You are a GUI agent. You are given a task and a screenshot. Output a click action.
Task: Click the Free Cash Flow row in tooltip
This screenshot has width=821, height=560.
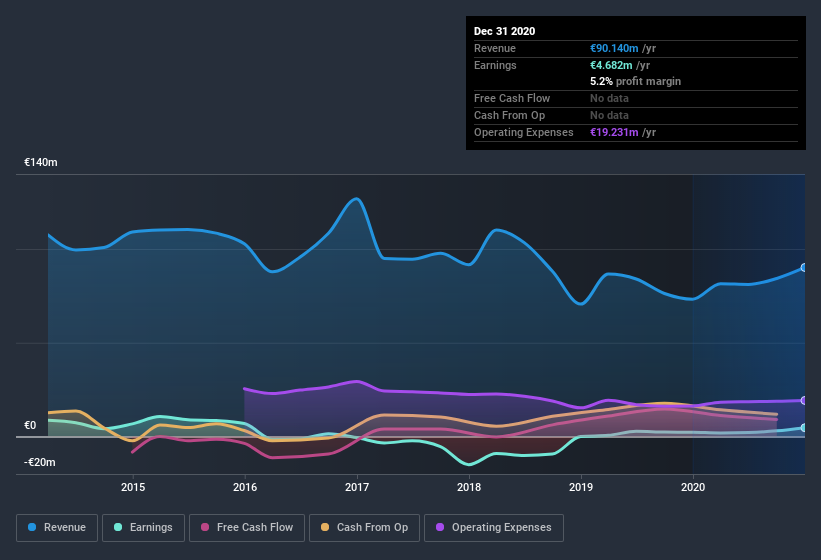coord(636,98)
